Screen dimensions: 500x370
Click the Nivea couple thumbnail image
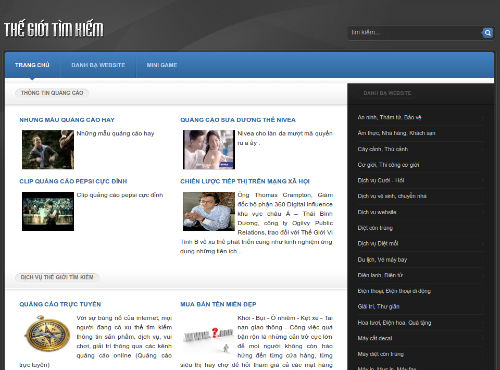pos(209,150)
